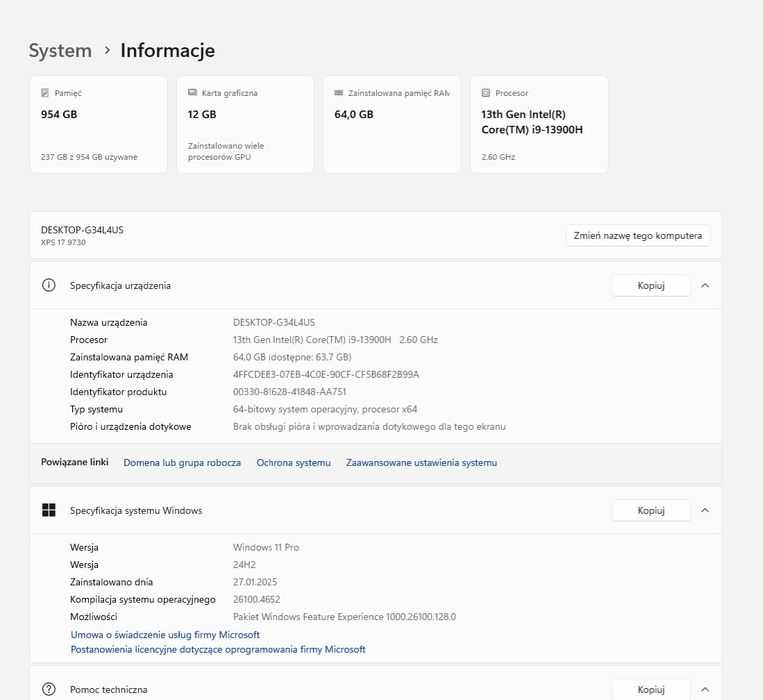Open Umowa o świadczenie usług firmy Microsoft
The image size is (763, 700).
[x=165, y=635]
